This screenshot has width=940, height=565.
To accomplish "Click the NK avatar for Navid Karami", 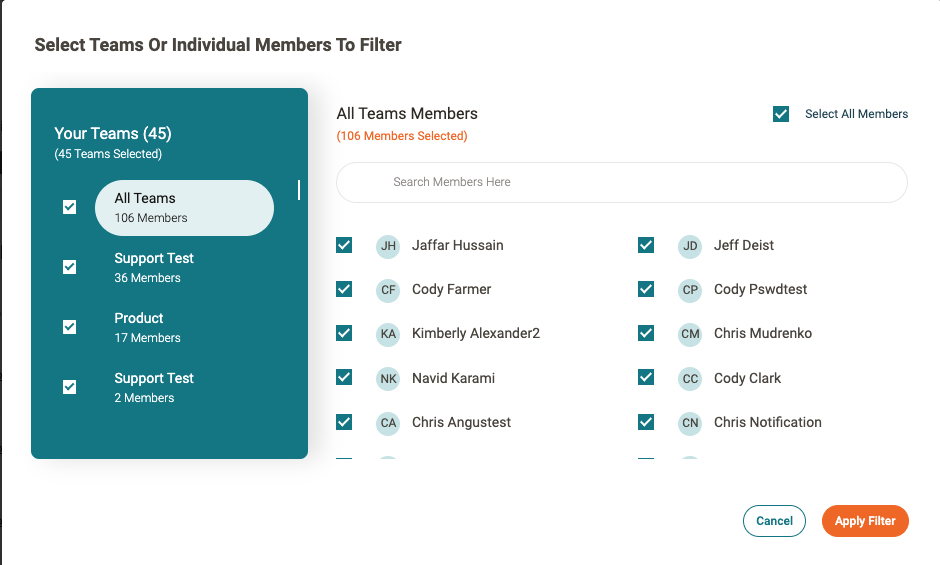I will click(x=388, y=379).
